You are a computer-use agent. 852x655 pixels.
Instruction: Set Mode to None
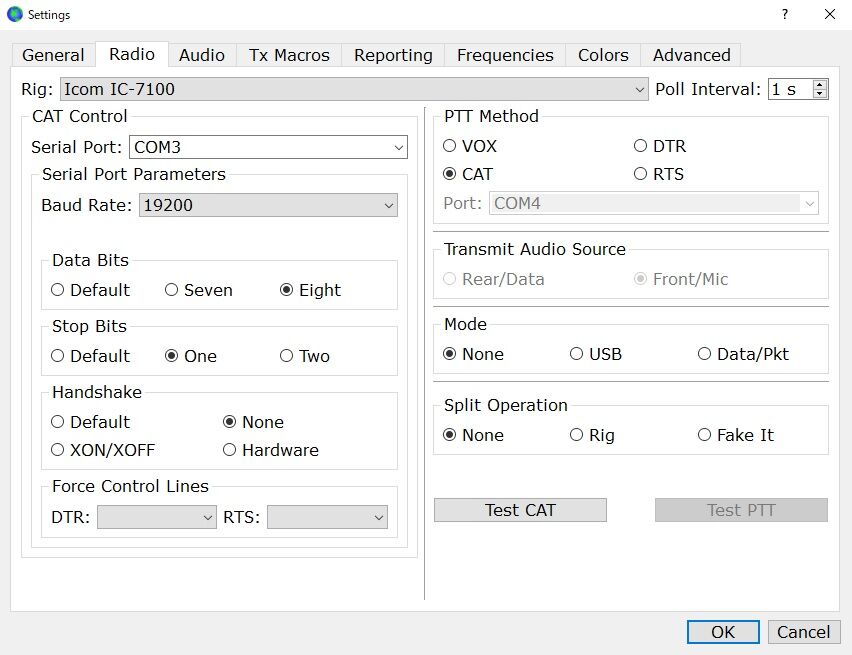click(473, 354)
